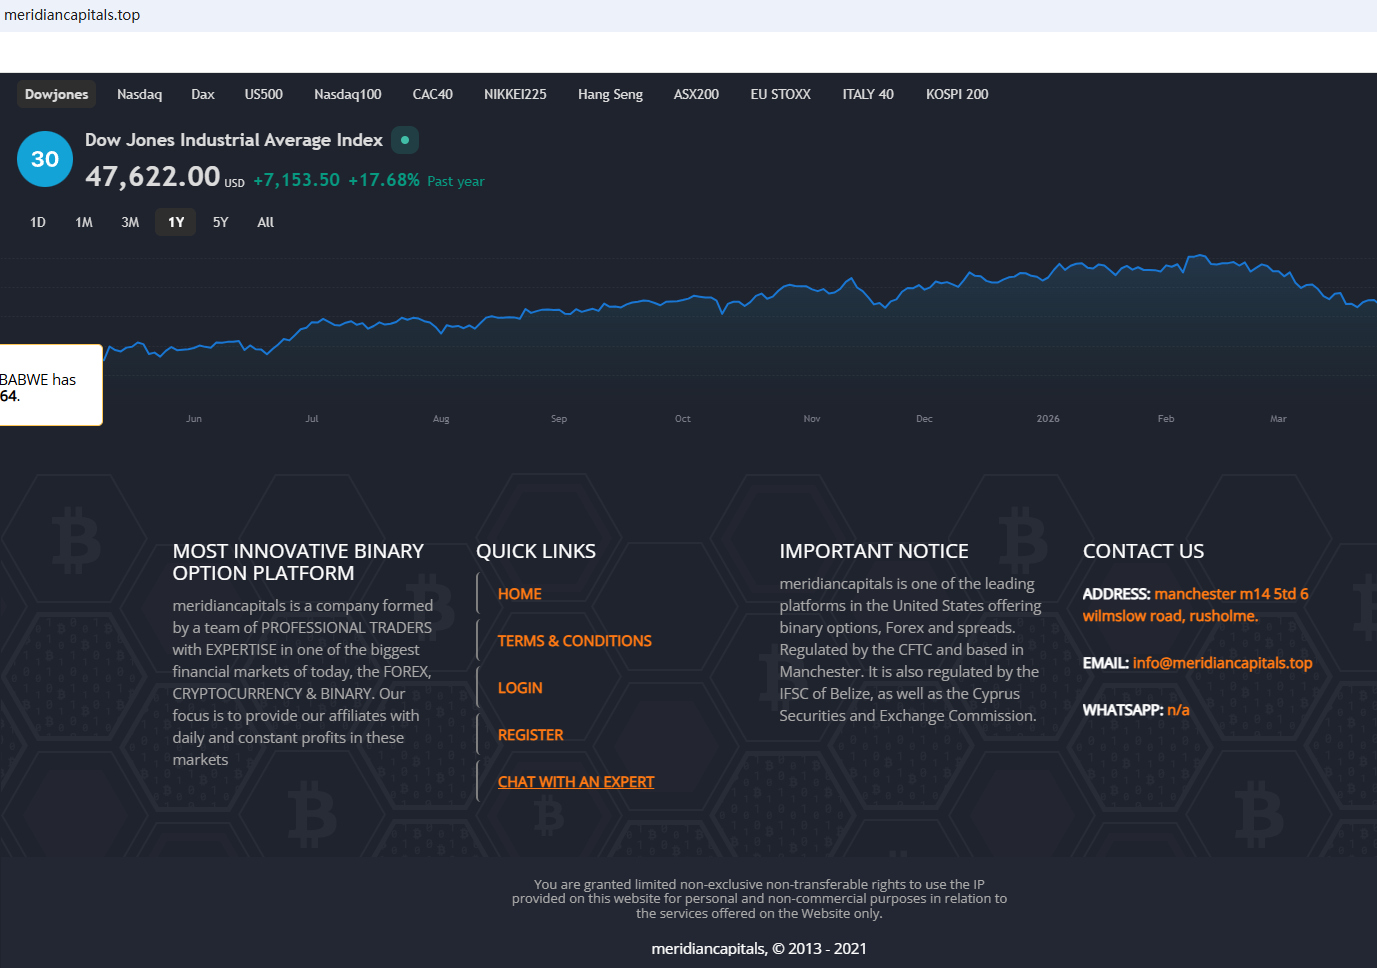Open TERMS & CONDITIONS link
Screen dimensions: 1377x968
(x=574, y=641)
